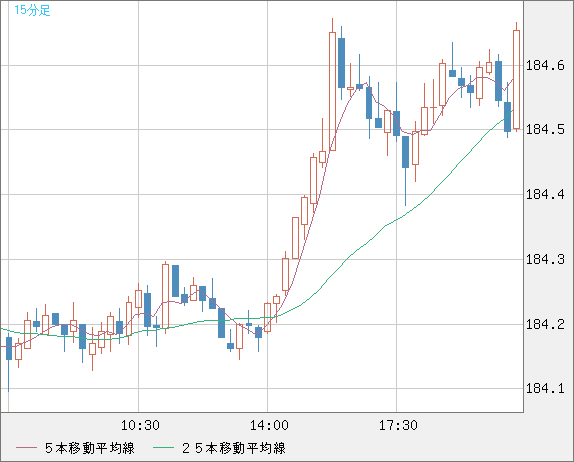
Task: Click the 184.1 price axis label
Action: tap(545, 388)
